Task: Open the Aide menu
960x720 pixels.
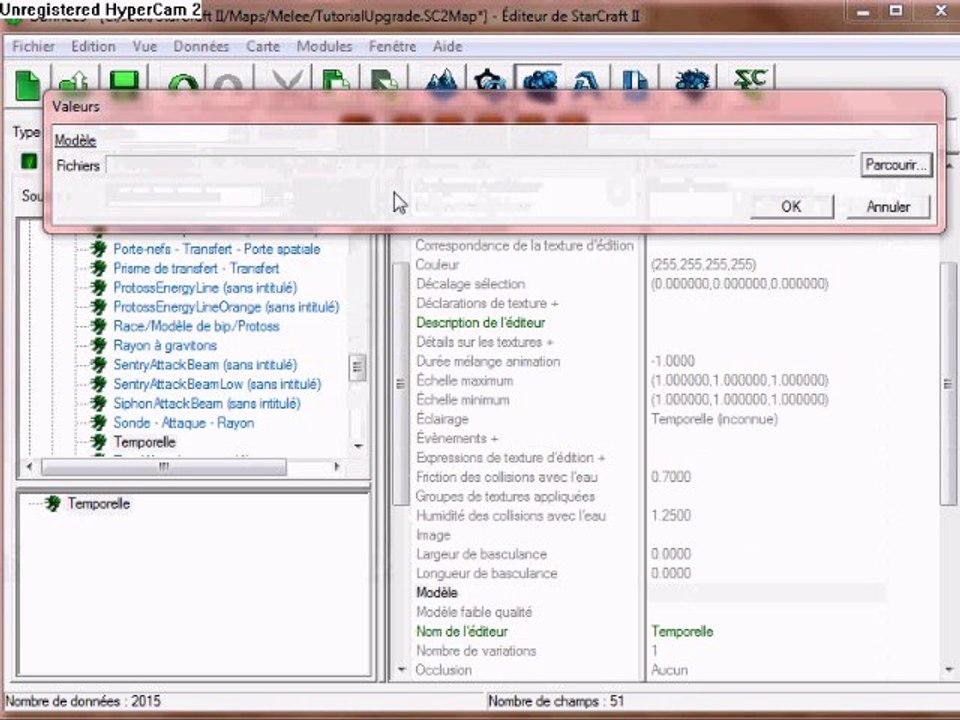Action: click(448, 47)
